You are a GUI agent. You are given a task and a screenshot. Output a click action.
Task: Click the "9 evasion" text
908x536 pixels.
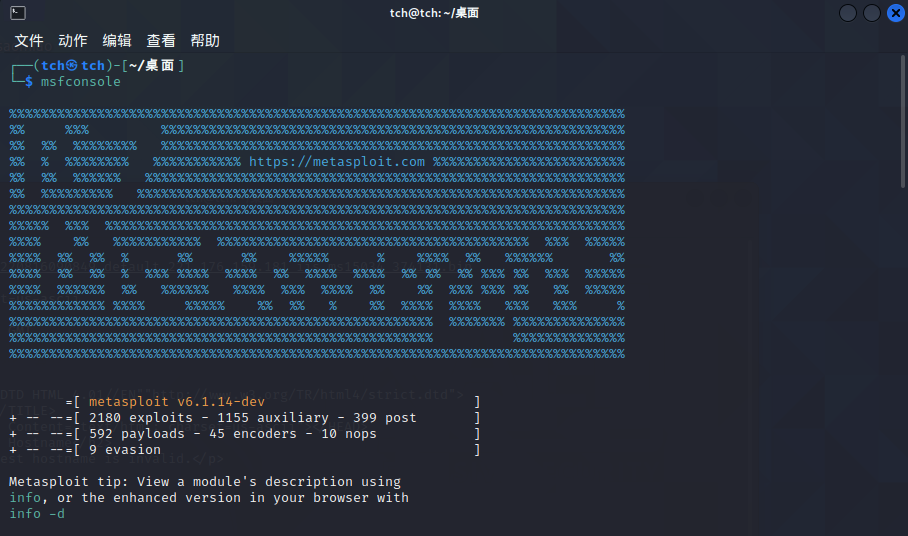tap(125, 450)
